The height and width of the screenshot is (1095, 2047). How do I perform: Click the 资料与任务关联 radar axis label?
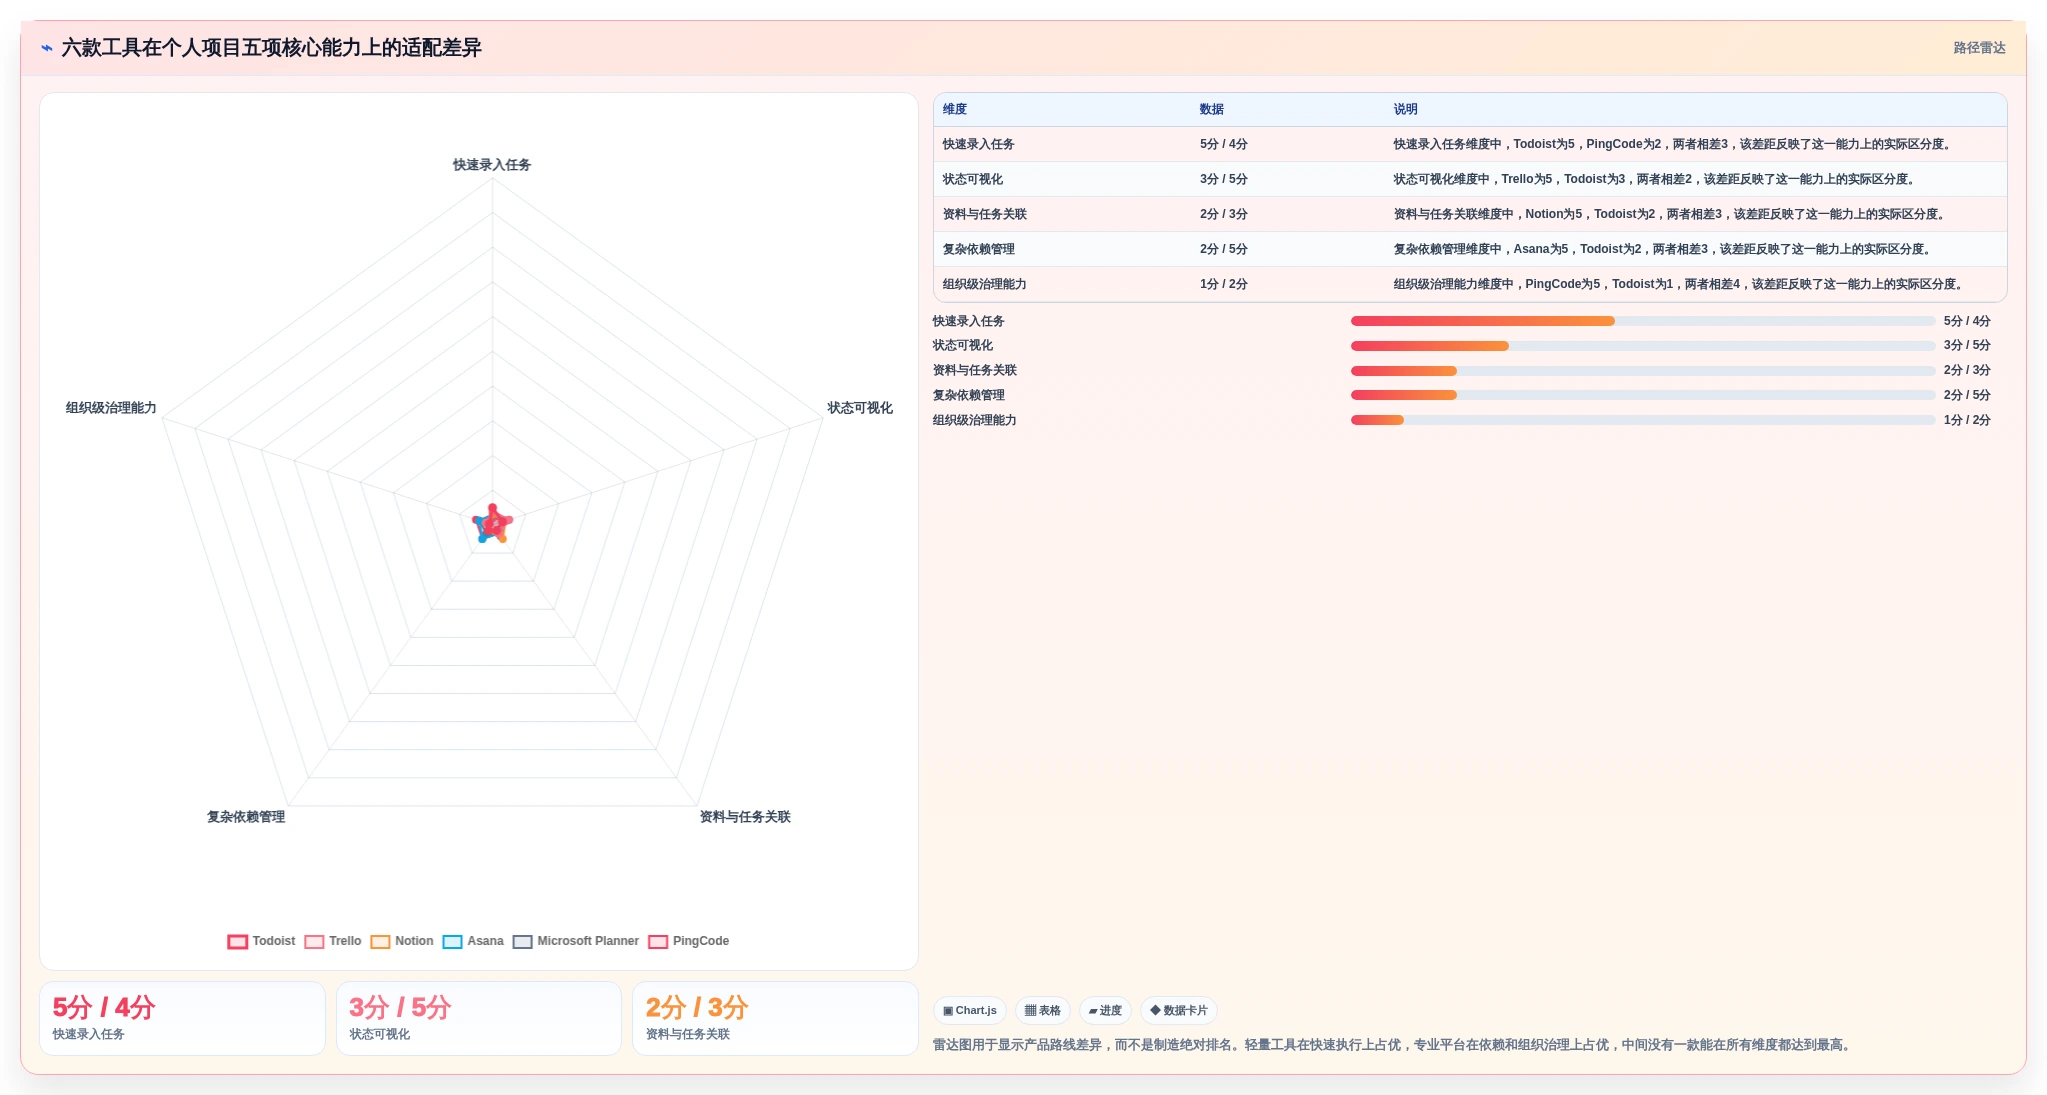click(745, 817)
